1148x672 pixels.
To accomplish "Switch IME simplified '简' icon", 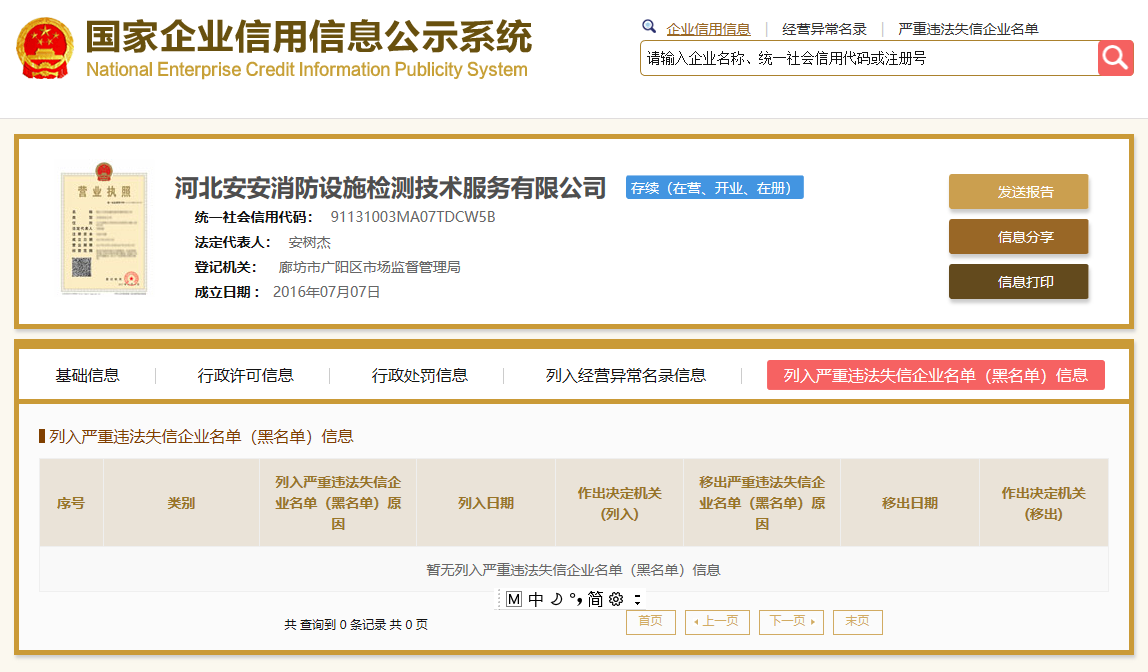I will coord(595,600).
